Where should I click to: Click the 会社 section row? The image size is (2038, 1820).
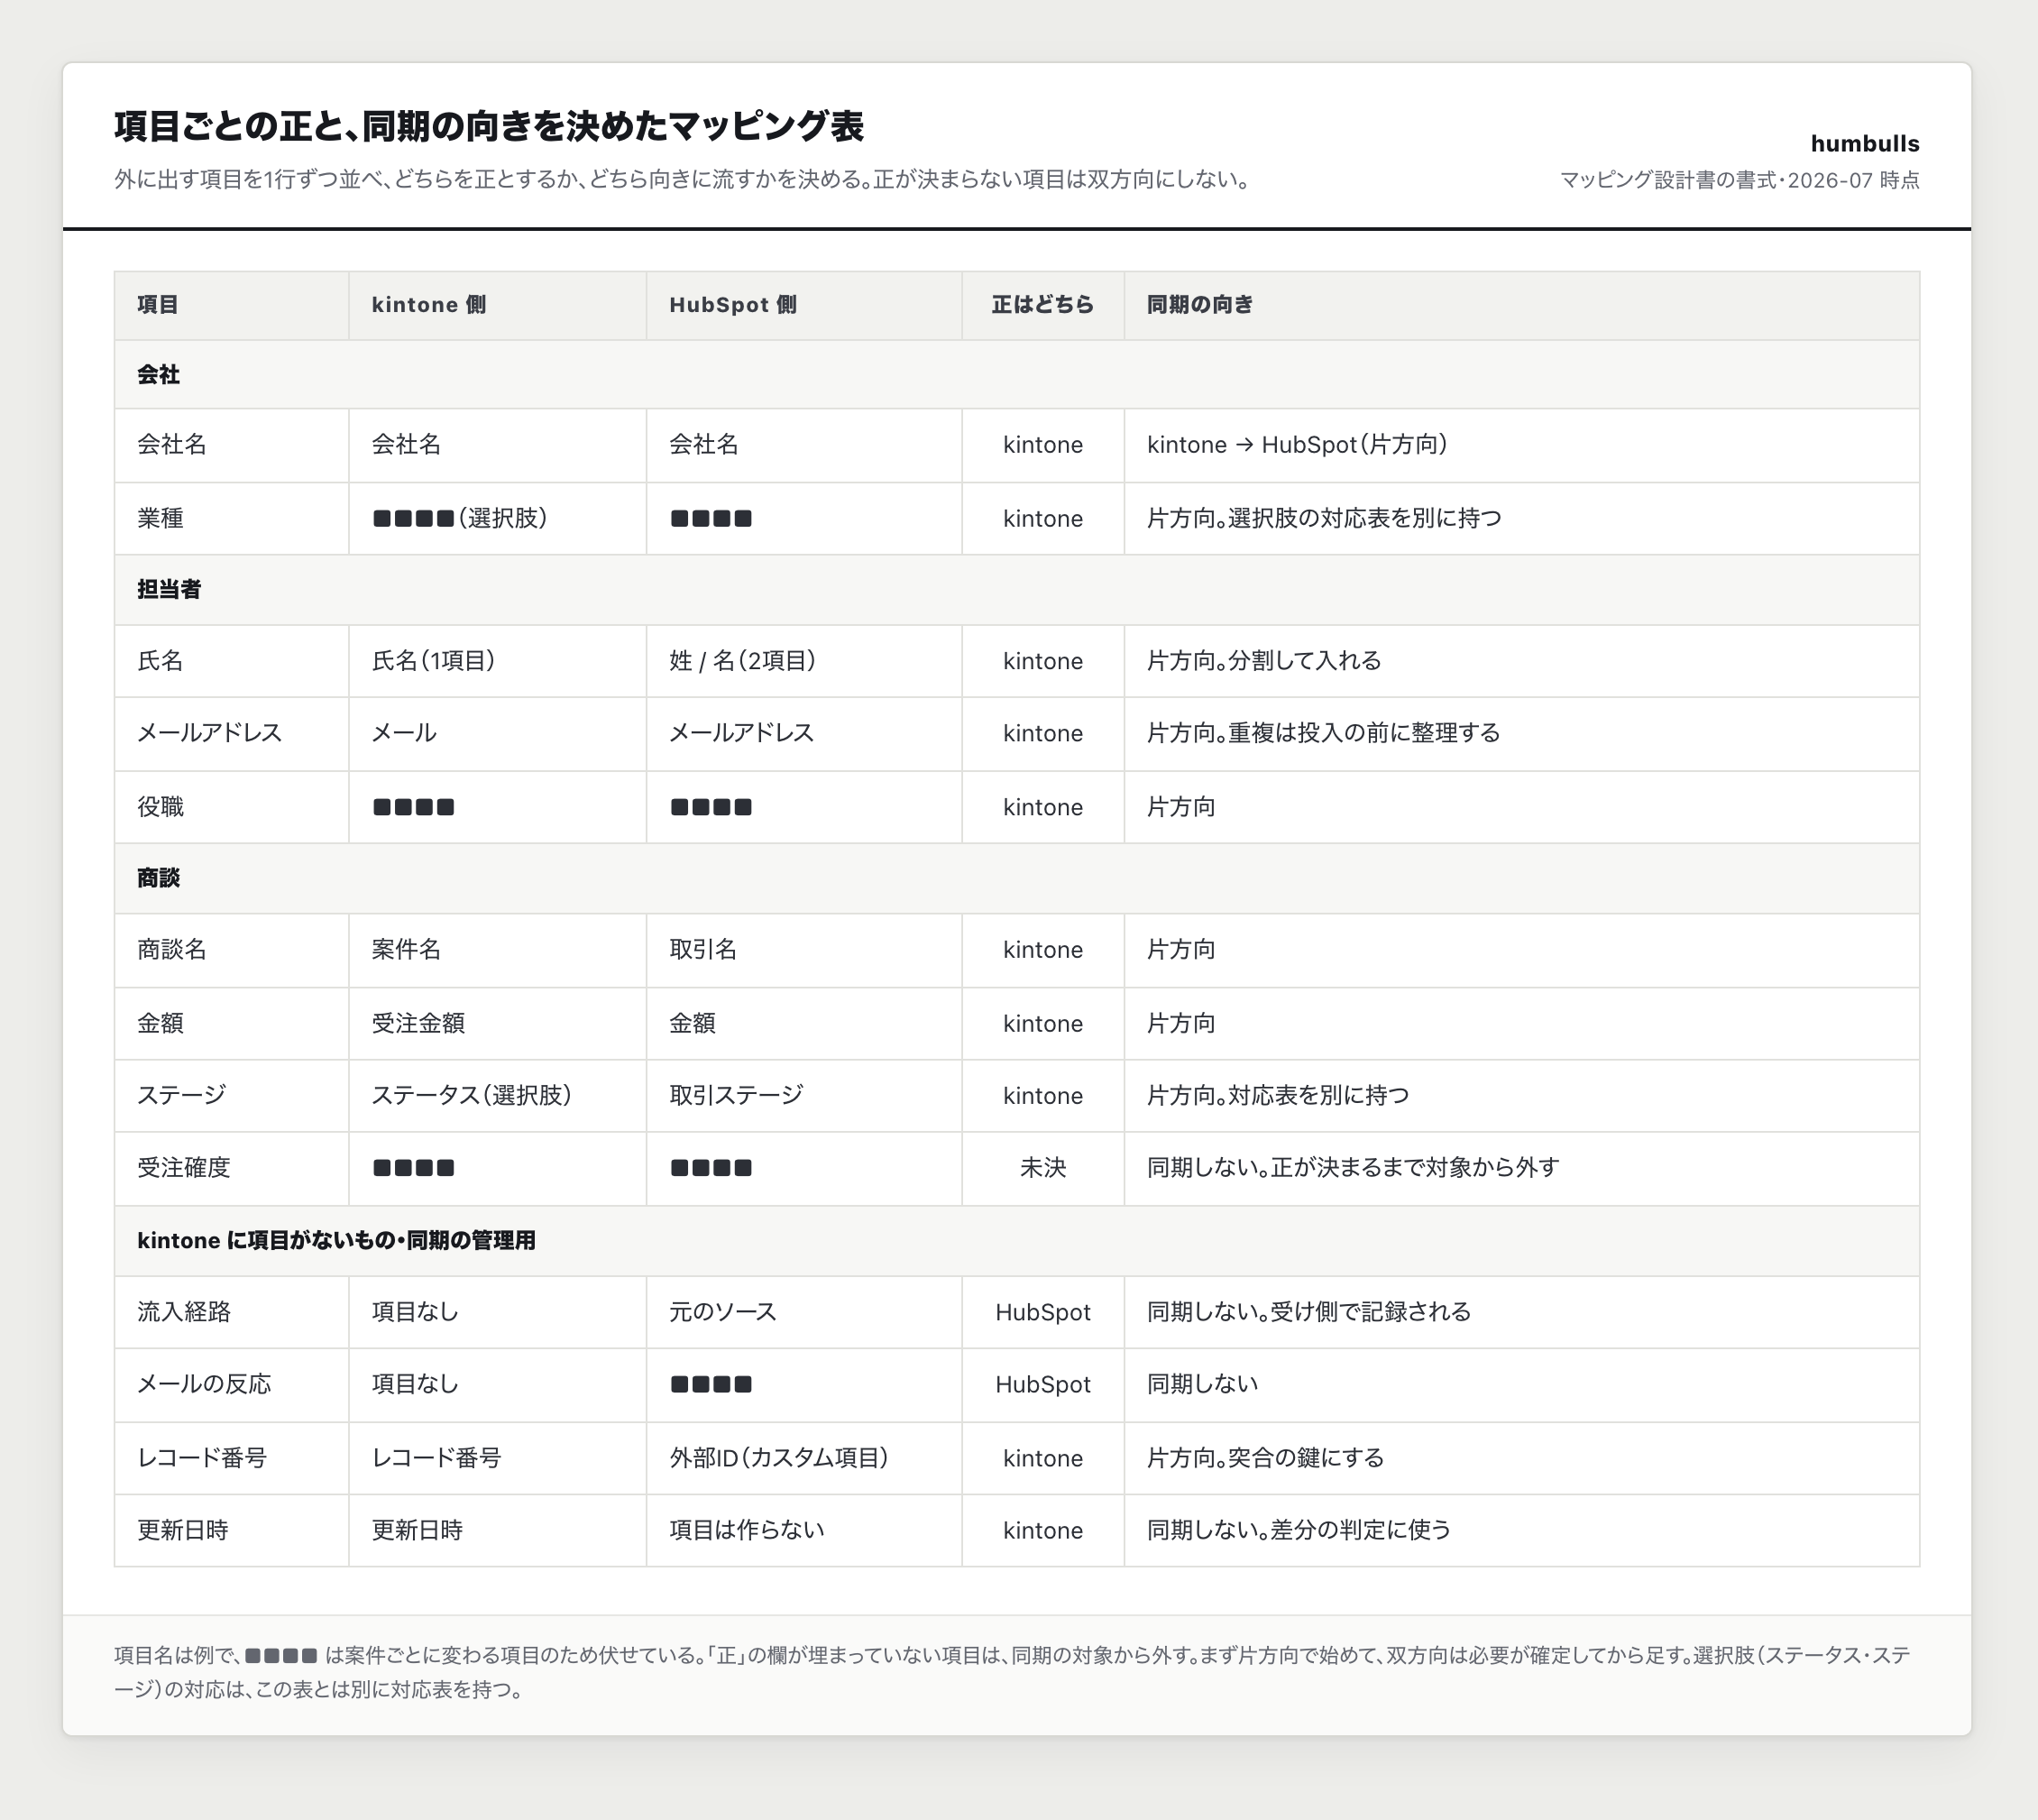(x=1017, y=375)
